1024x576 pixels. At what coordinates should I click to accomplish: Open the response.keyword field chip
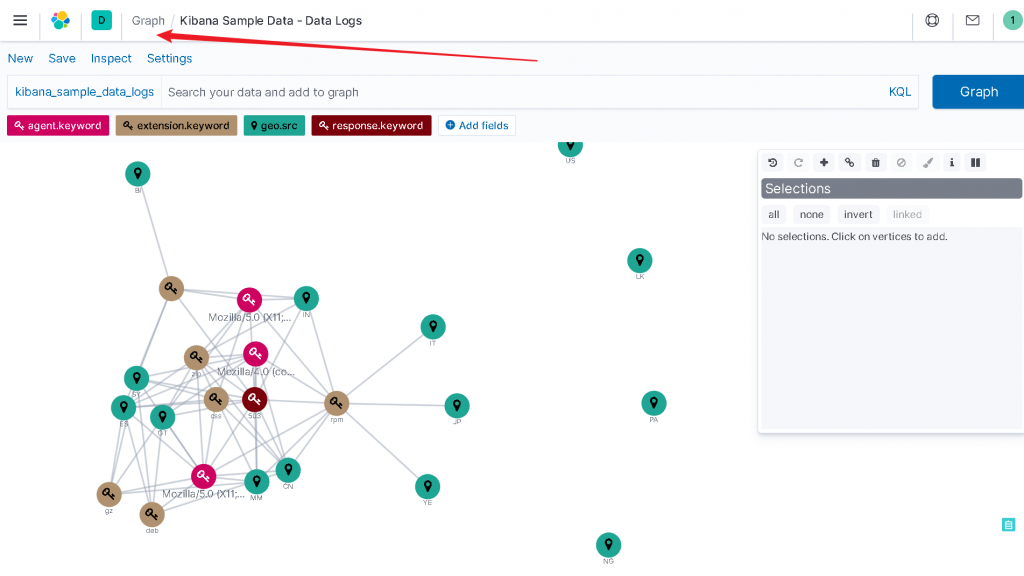[x=372, y=125]
